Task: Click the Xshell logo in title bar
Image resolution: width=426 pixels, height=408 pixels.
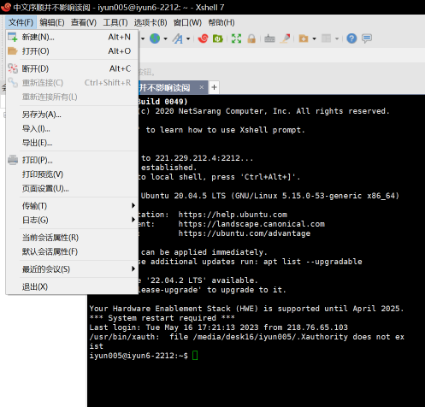Action: tap(6, 7)
